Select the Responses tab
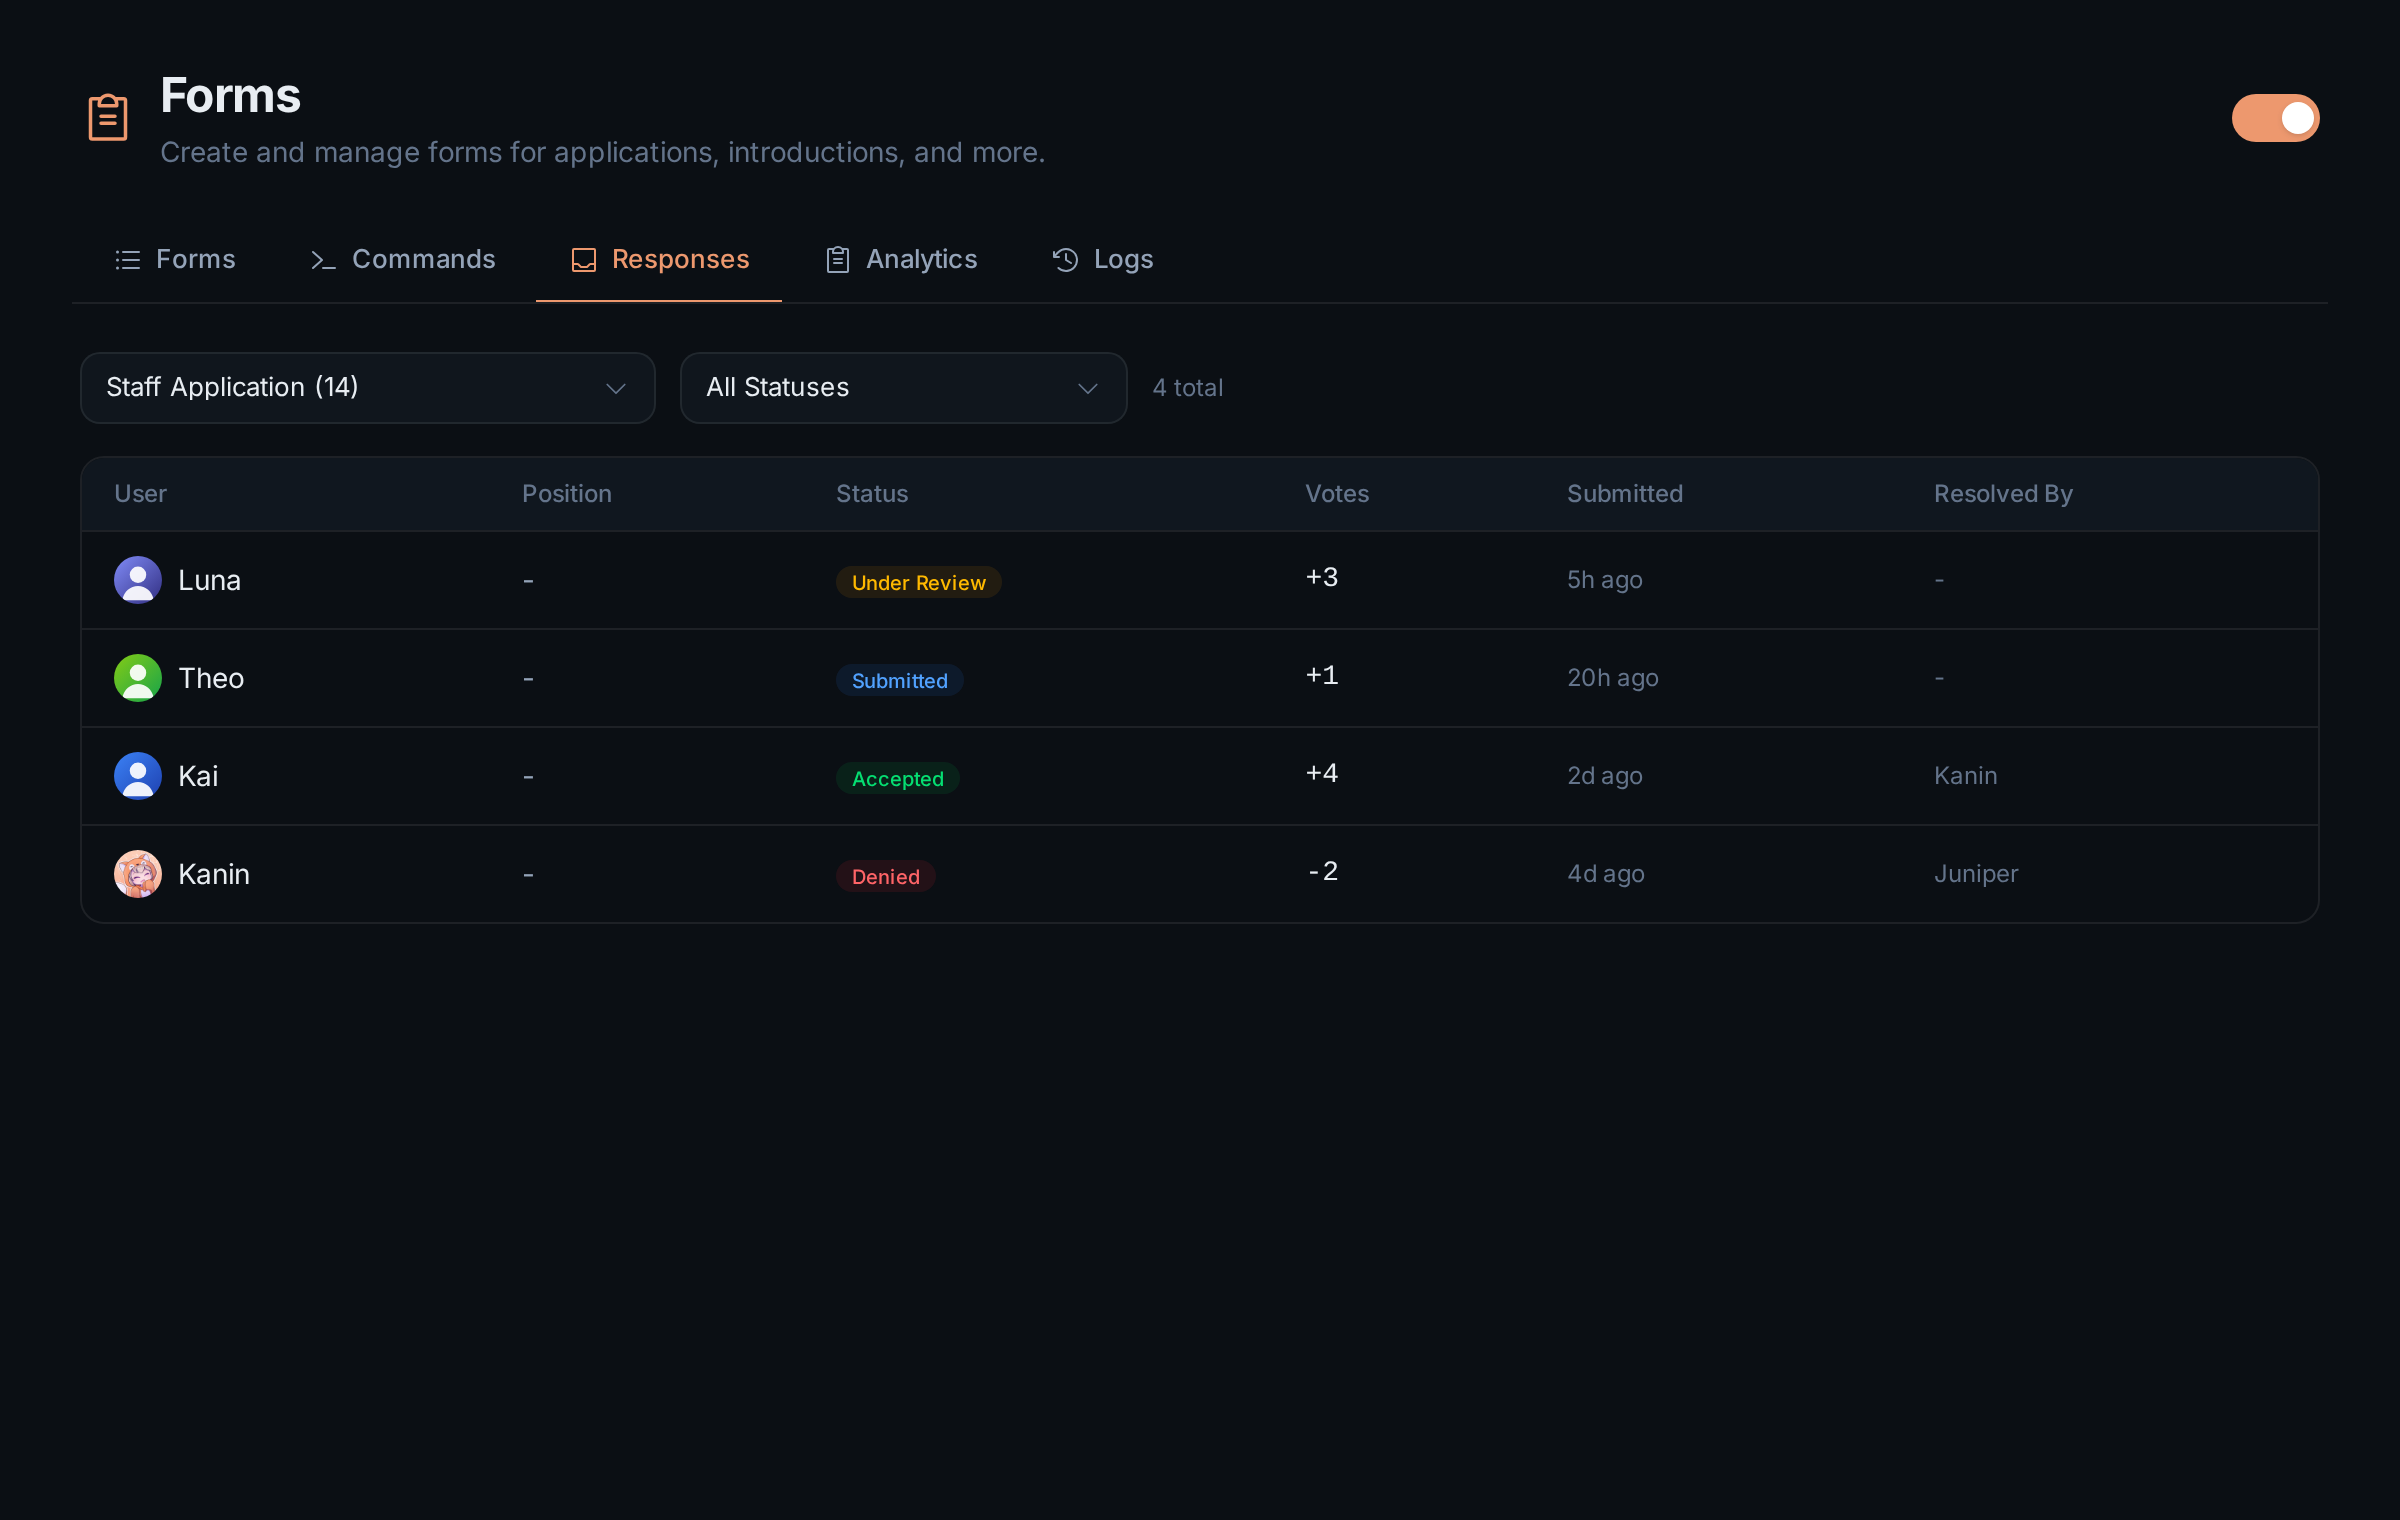Screen dimensions: 2400x1520 click(659, 260)
